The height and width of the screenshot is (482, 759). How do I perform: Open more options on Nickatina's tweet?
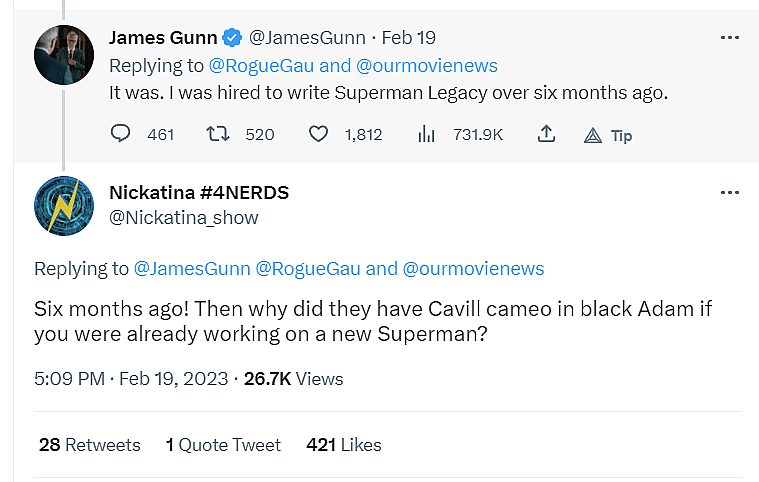[730, 191]
